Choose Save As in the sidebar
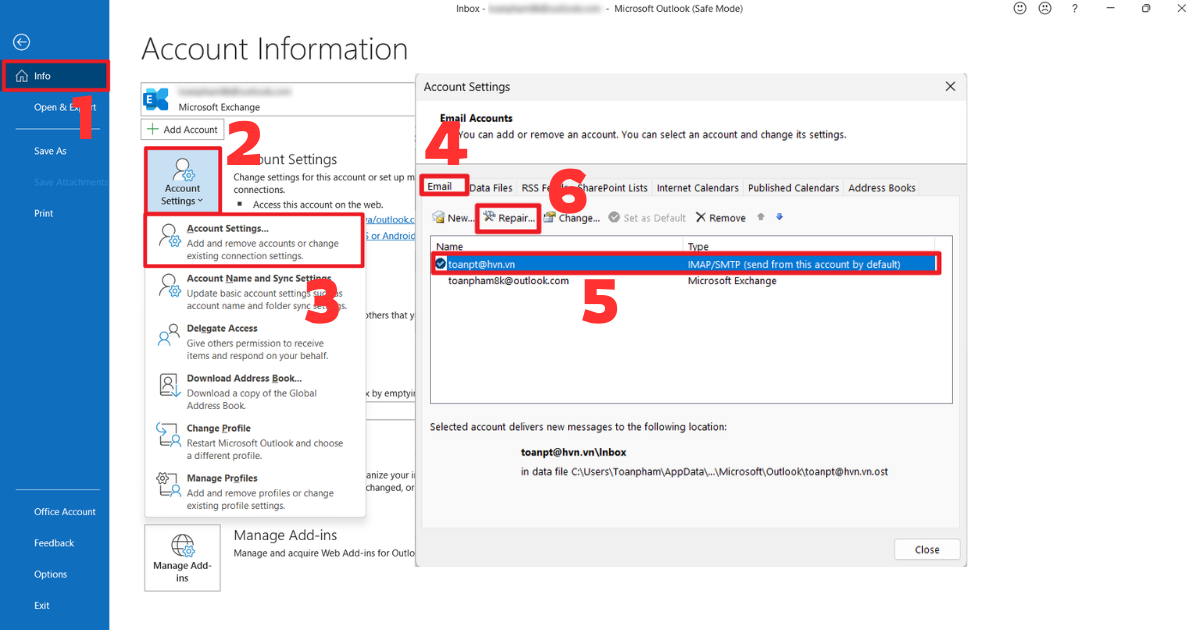This screenshot has height=630, width=1200. 50,151
